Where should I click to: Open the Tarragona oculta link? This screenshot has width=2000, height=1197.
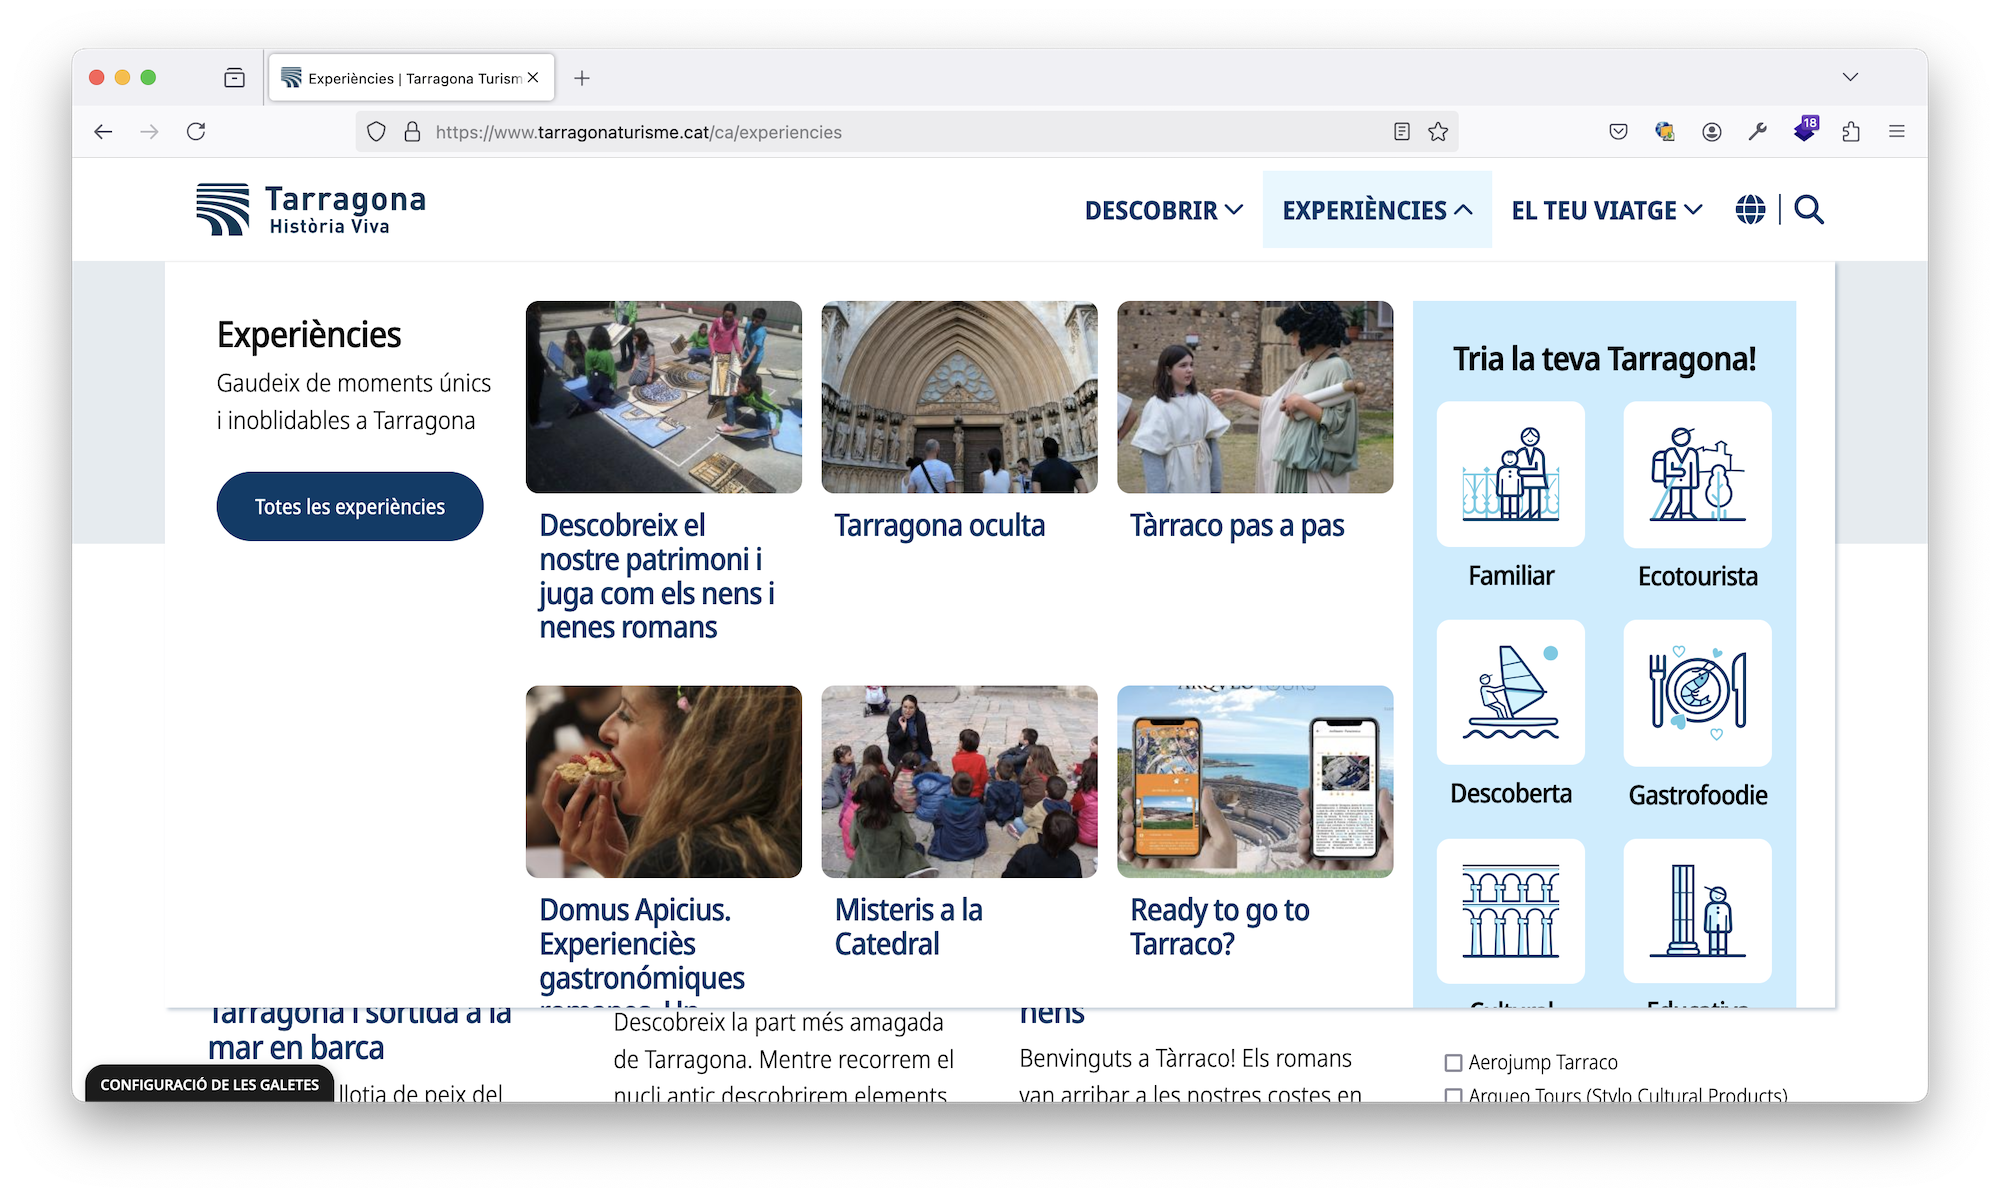coord(939,526)
